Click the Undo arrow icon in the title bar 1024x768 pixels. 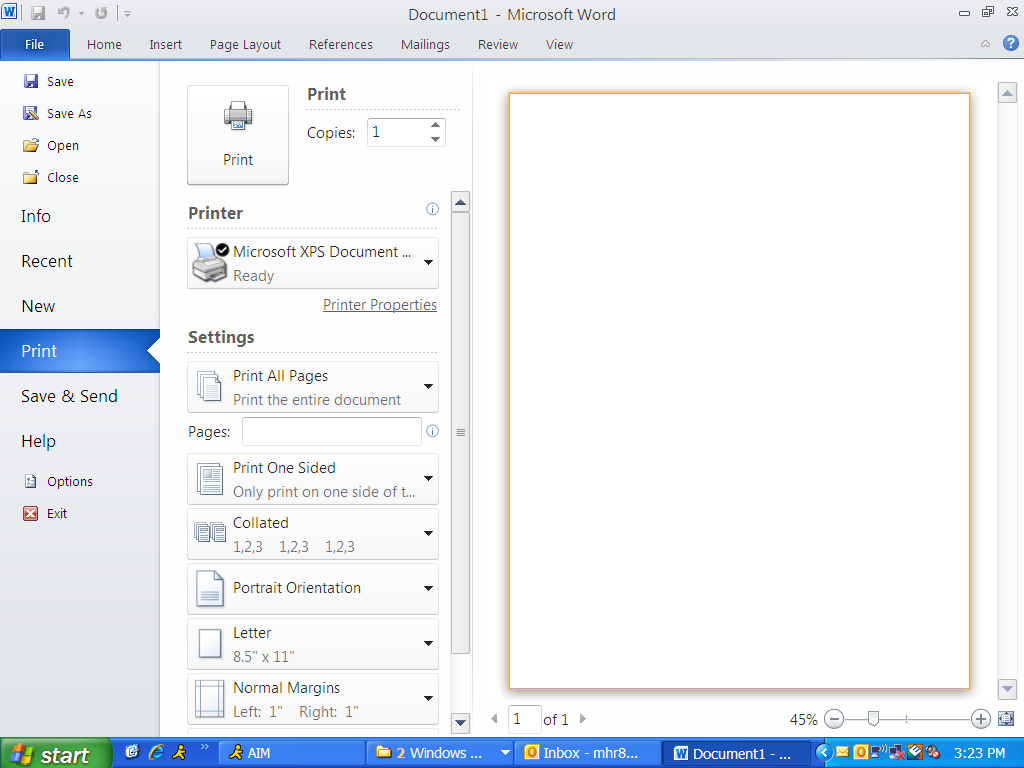click(x=63, y=13)
